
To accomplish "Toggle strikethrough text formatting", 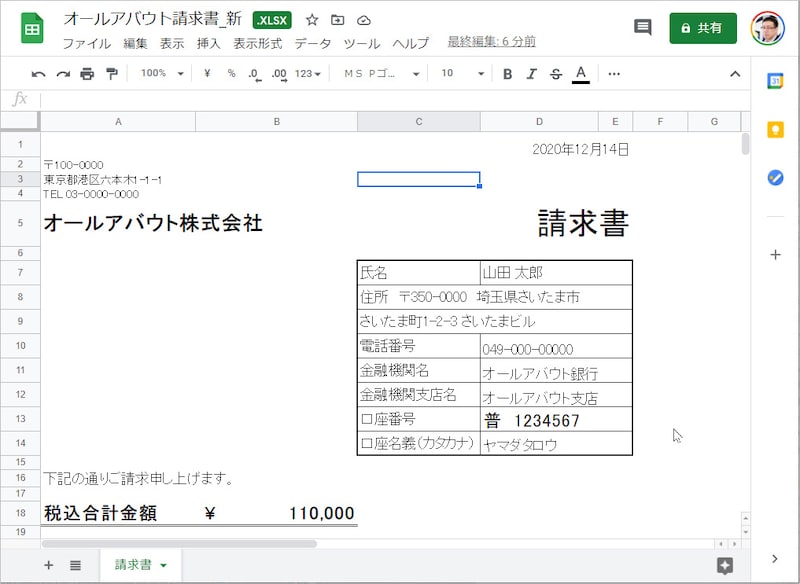I will pos(556,74).
